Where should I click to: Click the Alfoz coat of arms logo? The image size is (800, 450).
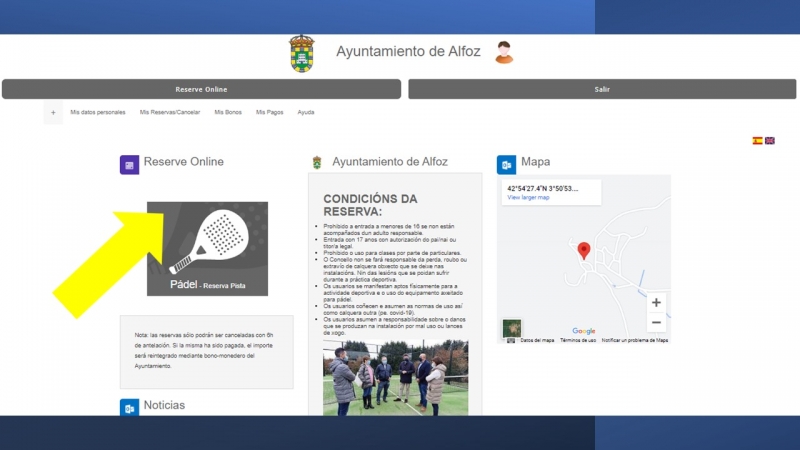point(301,53)
